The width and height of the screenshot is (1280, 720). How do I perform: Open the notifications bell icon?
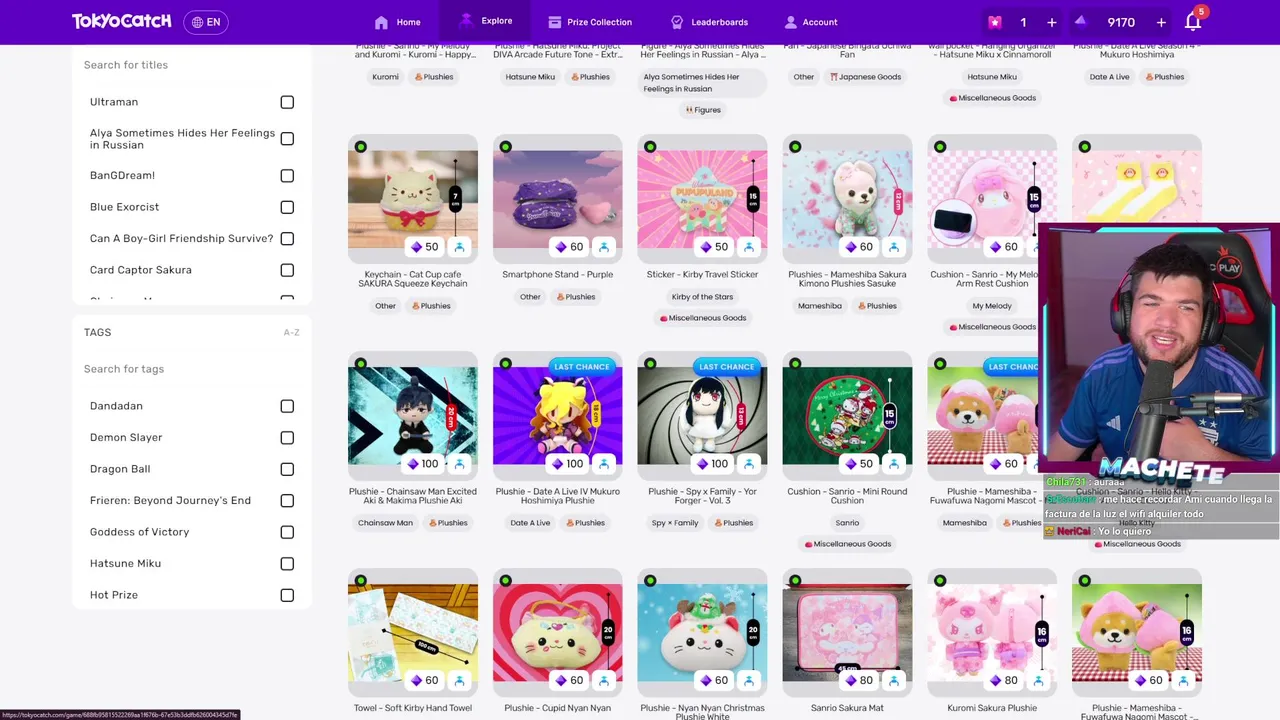(1193, 22)
